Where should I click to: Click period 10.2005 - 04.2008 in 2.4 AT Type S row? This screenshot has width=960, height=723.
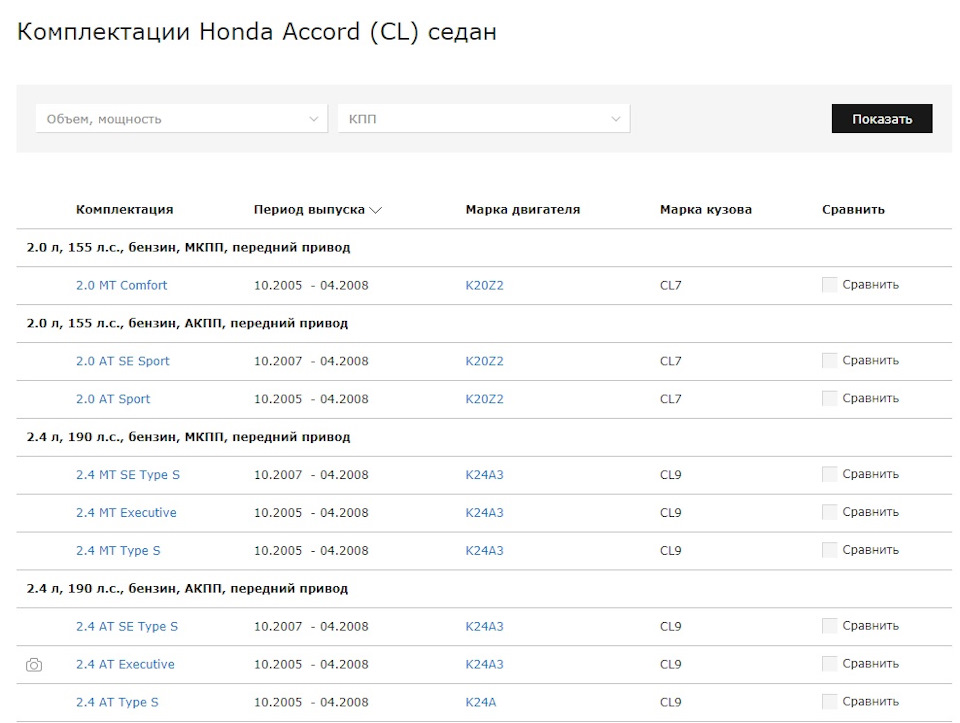click(x=311, y=703)
